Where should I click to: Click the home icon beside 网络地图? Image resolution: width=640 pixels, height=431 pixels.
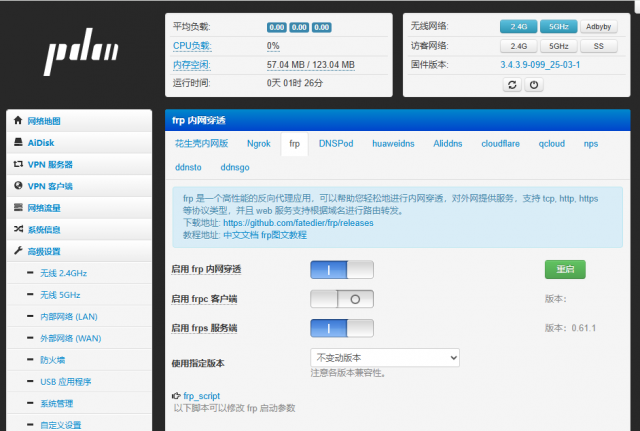point(18,120)
